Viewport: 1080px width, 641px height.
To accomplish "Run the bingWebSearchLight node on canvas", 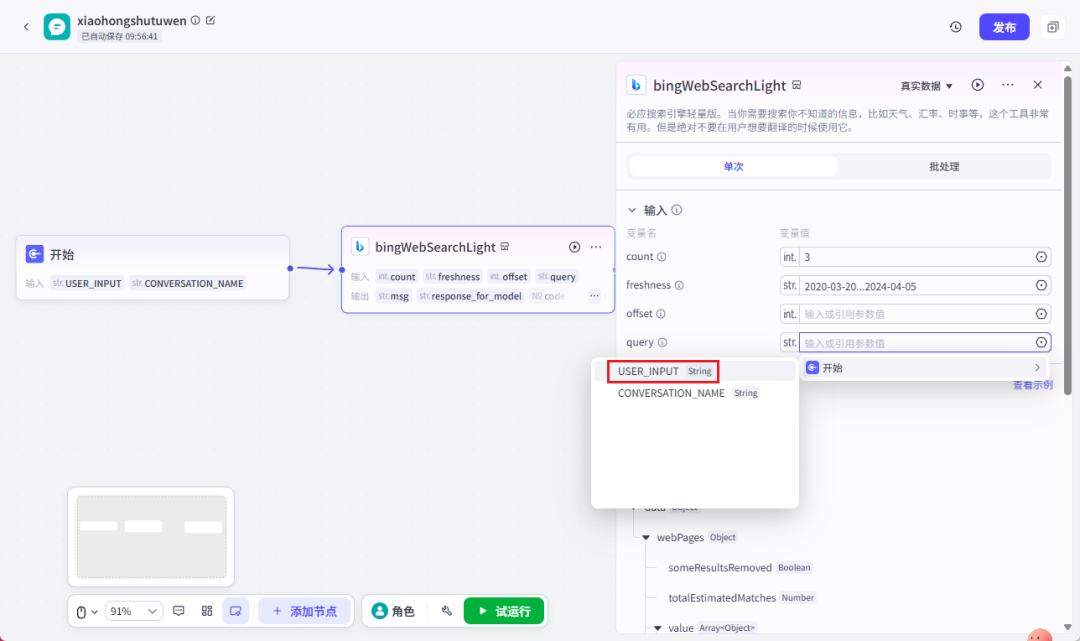I will pos(574,246).
